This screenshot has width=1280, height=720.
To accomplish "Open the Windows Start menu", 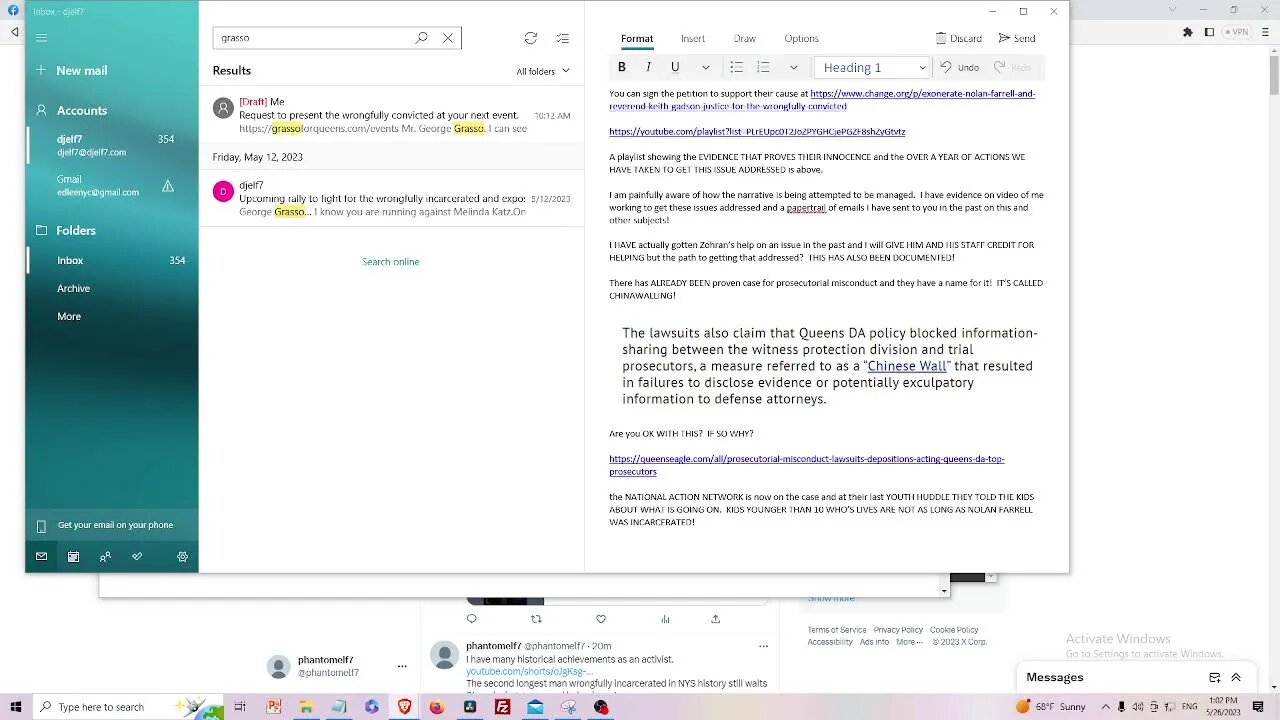I will 15,707.
